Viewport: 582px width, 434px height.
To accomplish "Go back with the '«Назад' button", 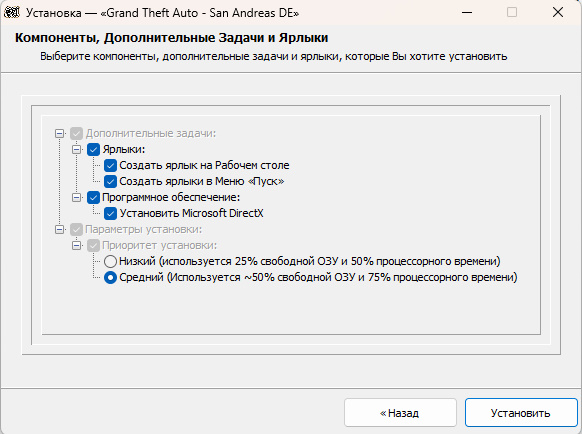I will (400, 413).
